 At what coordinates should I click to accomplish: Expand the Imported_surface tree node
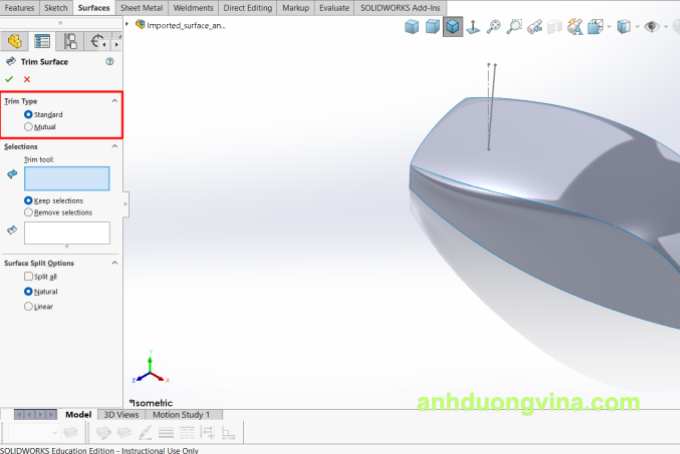pyautogui.click(x=130, y=25)
